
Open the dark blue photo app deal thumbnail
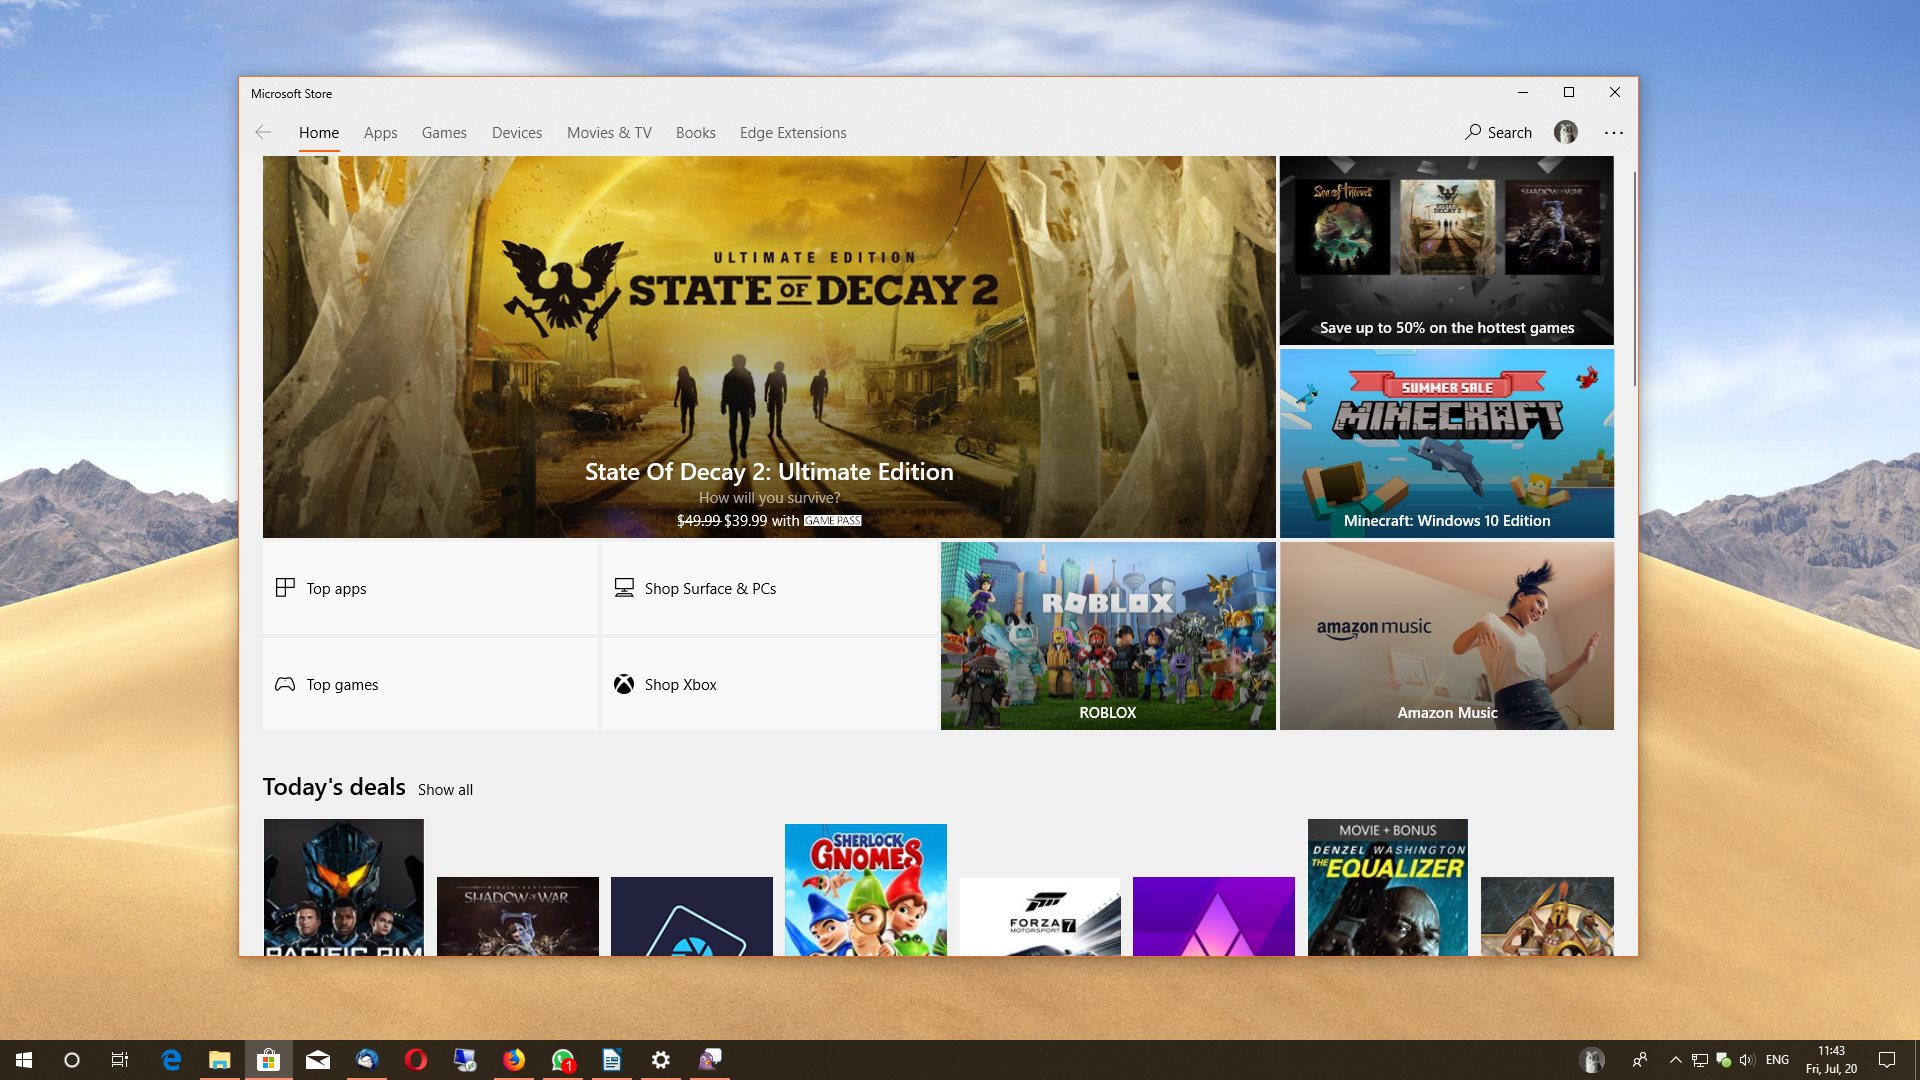click(x=692, y=916)
